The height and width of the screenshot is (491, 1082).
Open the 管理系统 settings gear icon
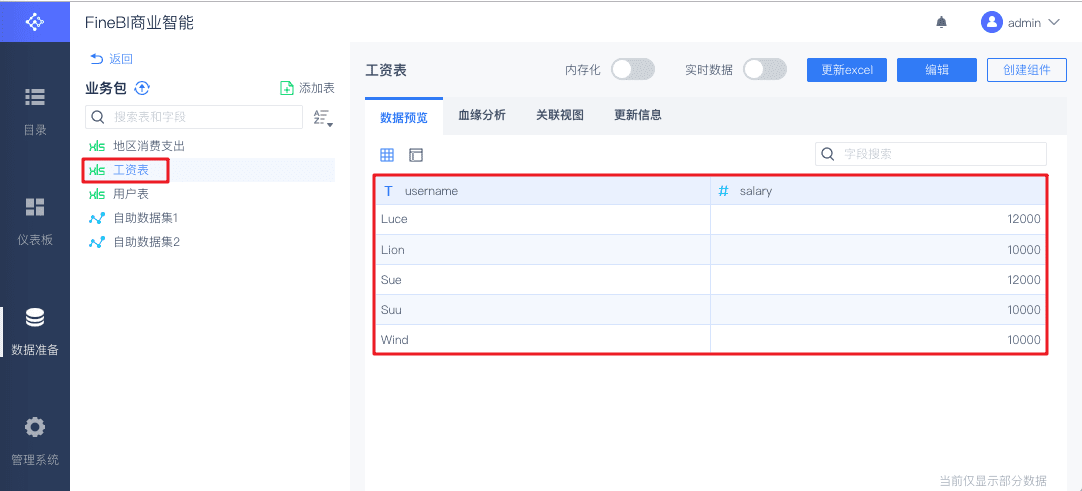tap(35, 427)
